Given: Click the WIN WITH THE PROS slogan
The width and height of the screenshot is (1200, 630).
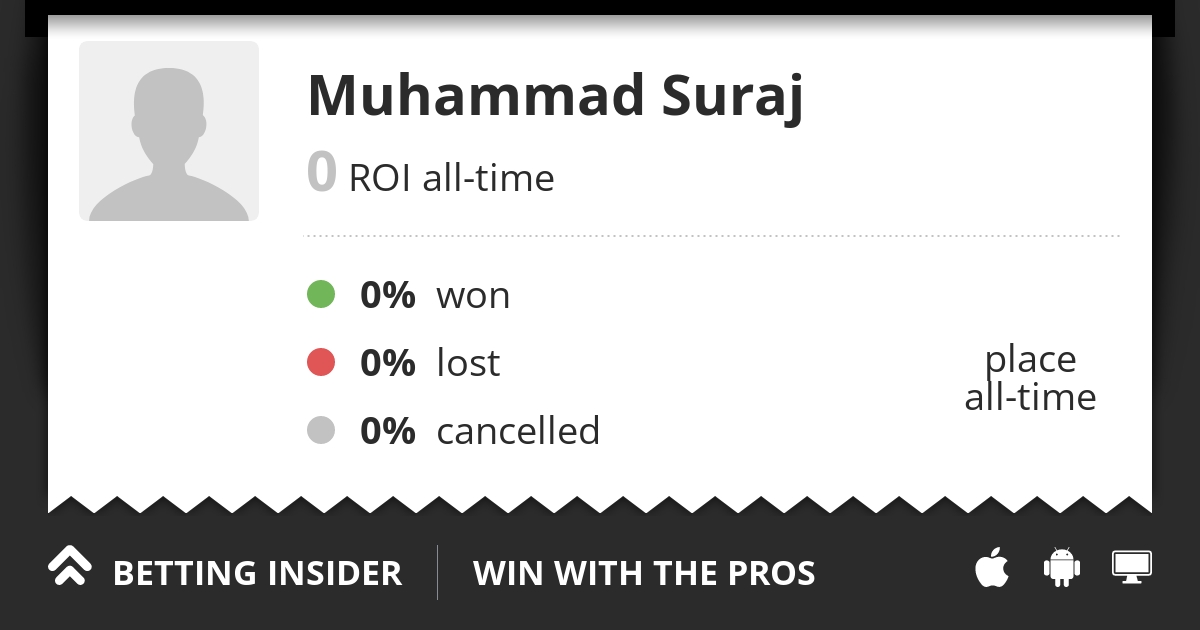Looking at the screenshot, I should pyautogui.click(x=644, y=574).
